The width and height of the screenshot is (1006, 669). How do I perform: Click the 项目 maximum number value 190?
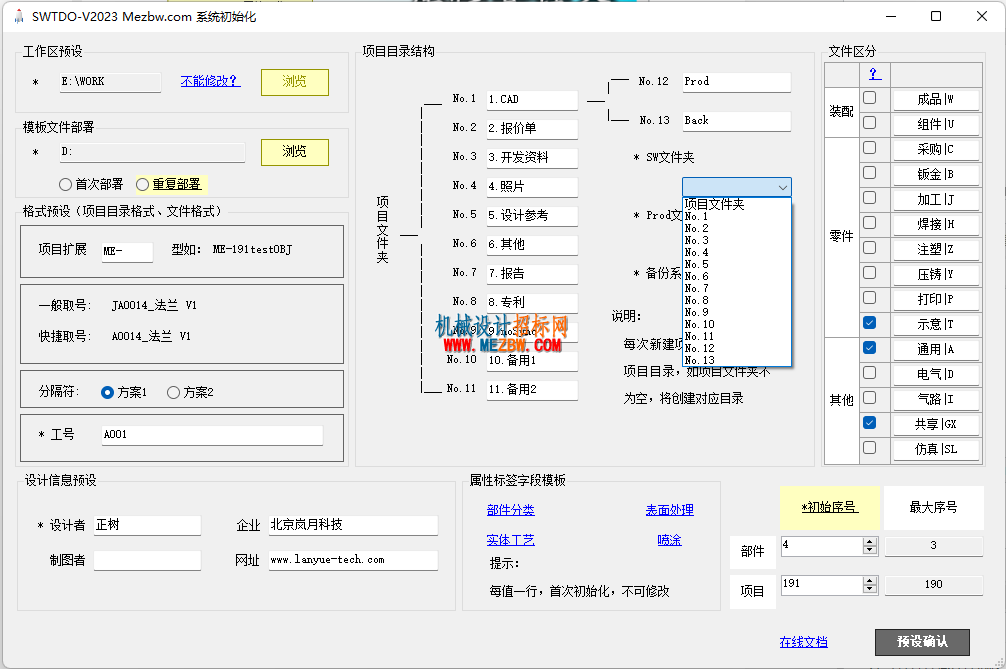pyautogui.click(x=934, y=584)
